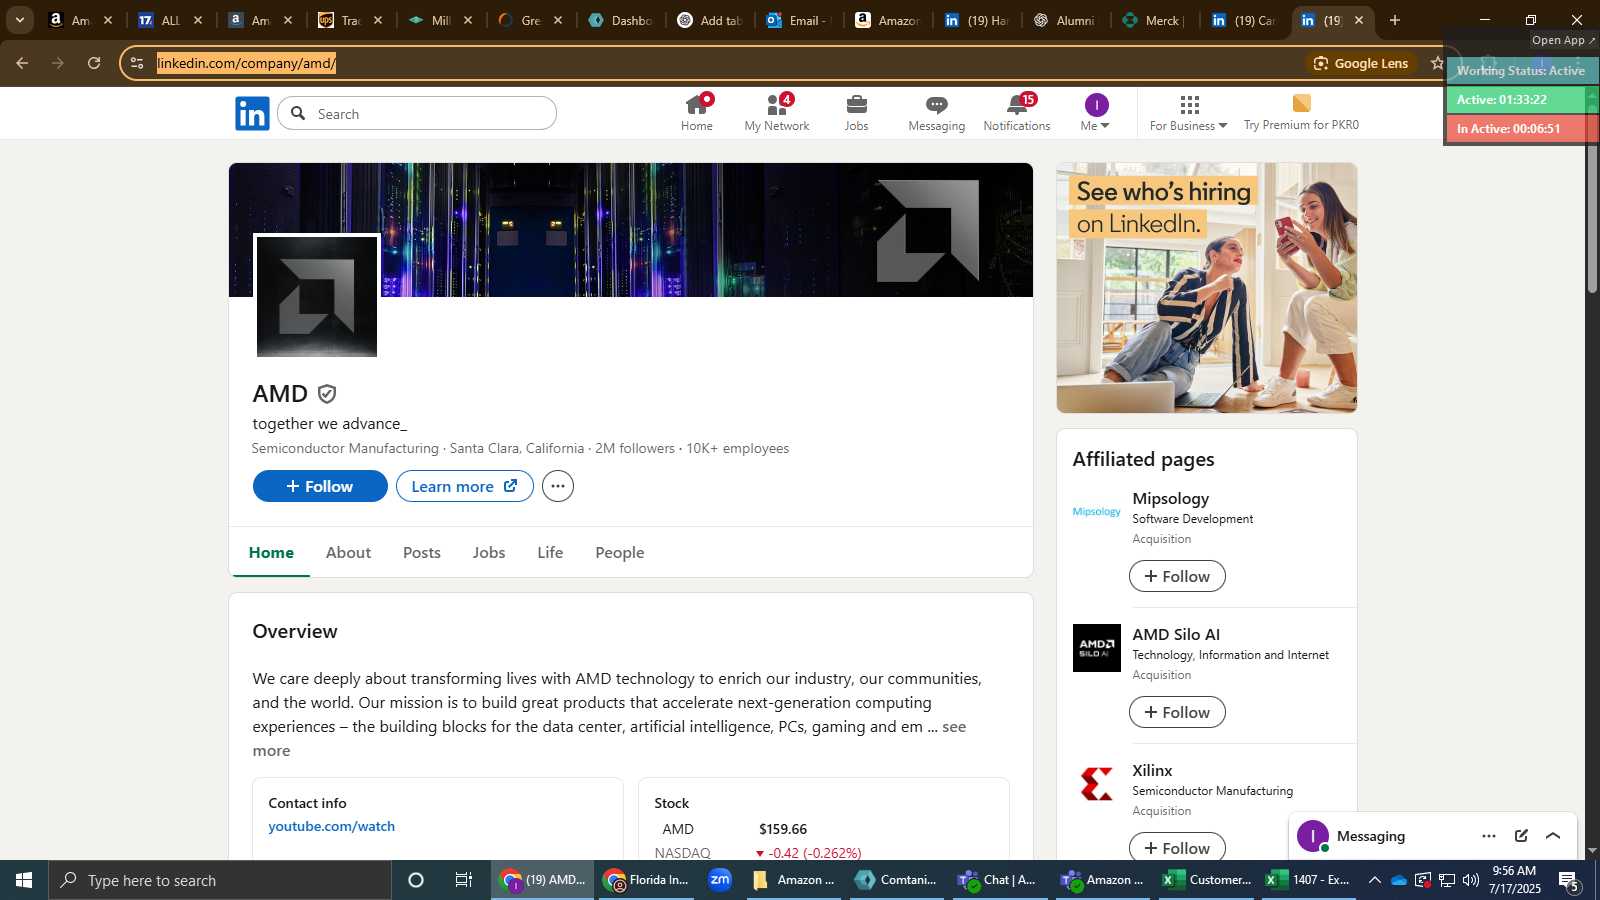Follow the Xilinx affiliated page
This screenshot has height=900, width=1600.
[x=1177, y=847]
